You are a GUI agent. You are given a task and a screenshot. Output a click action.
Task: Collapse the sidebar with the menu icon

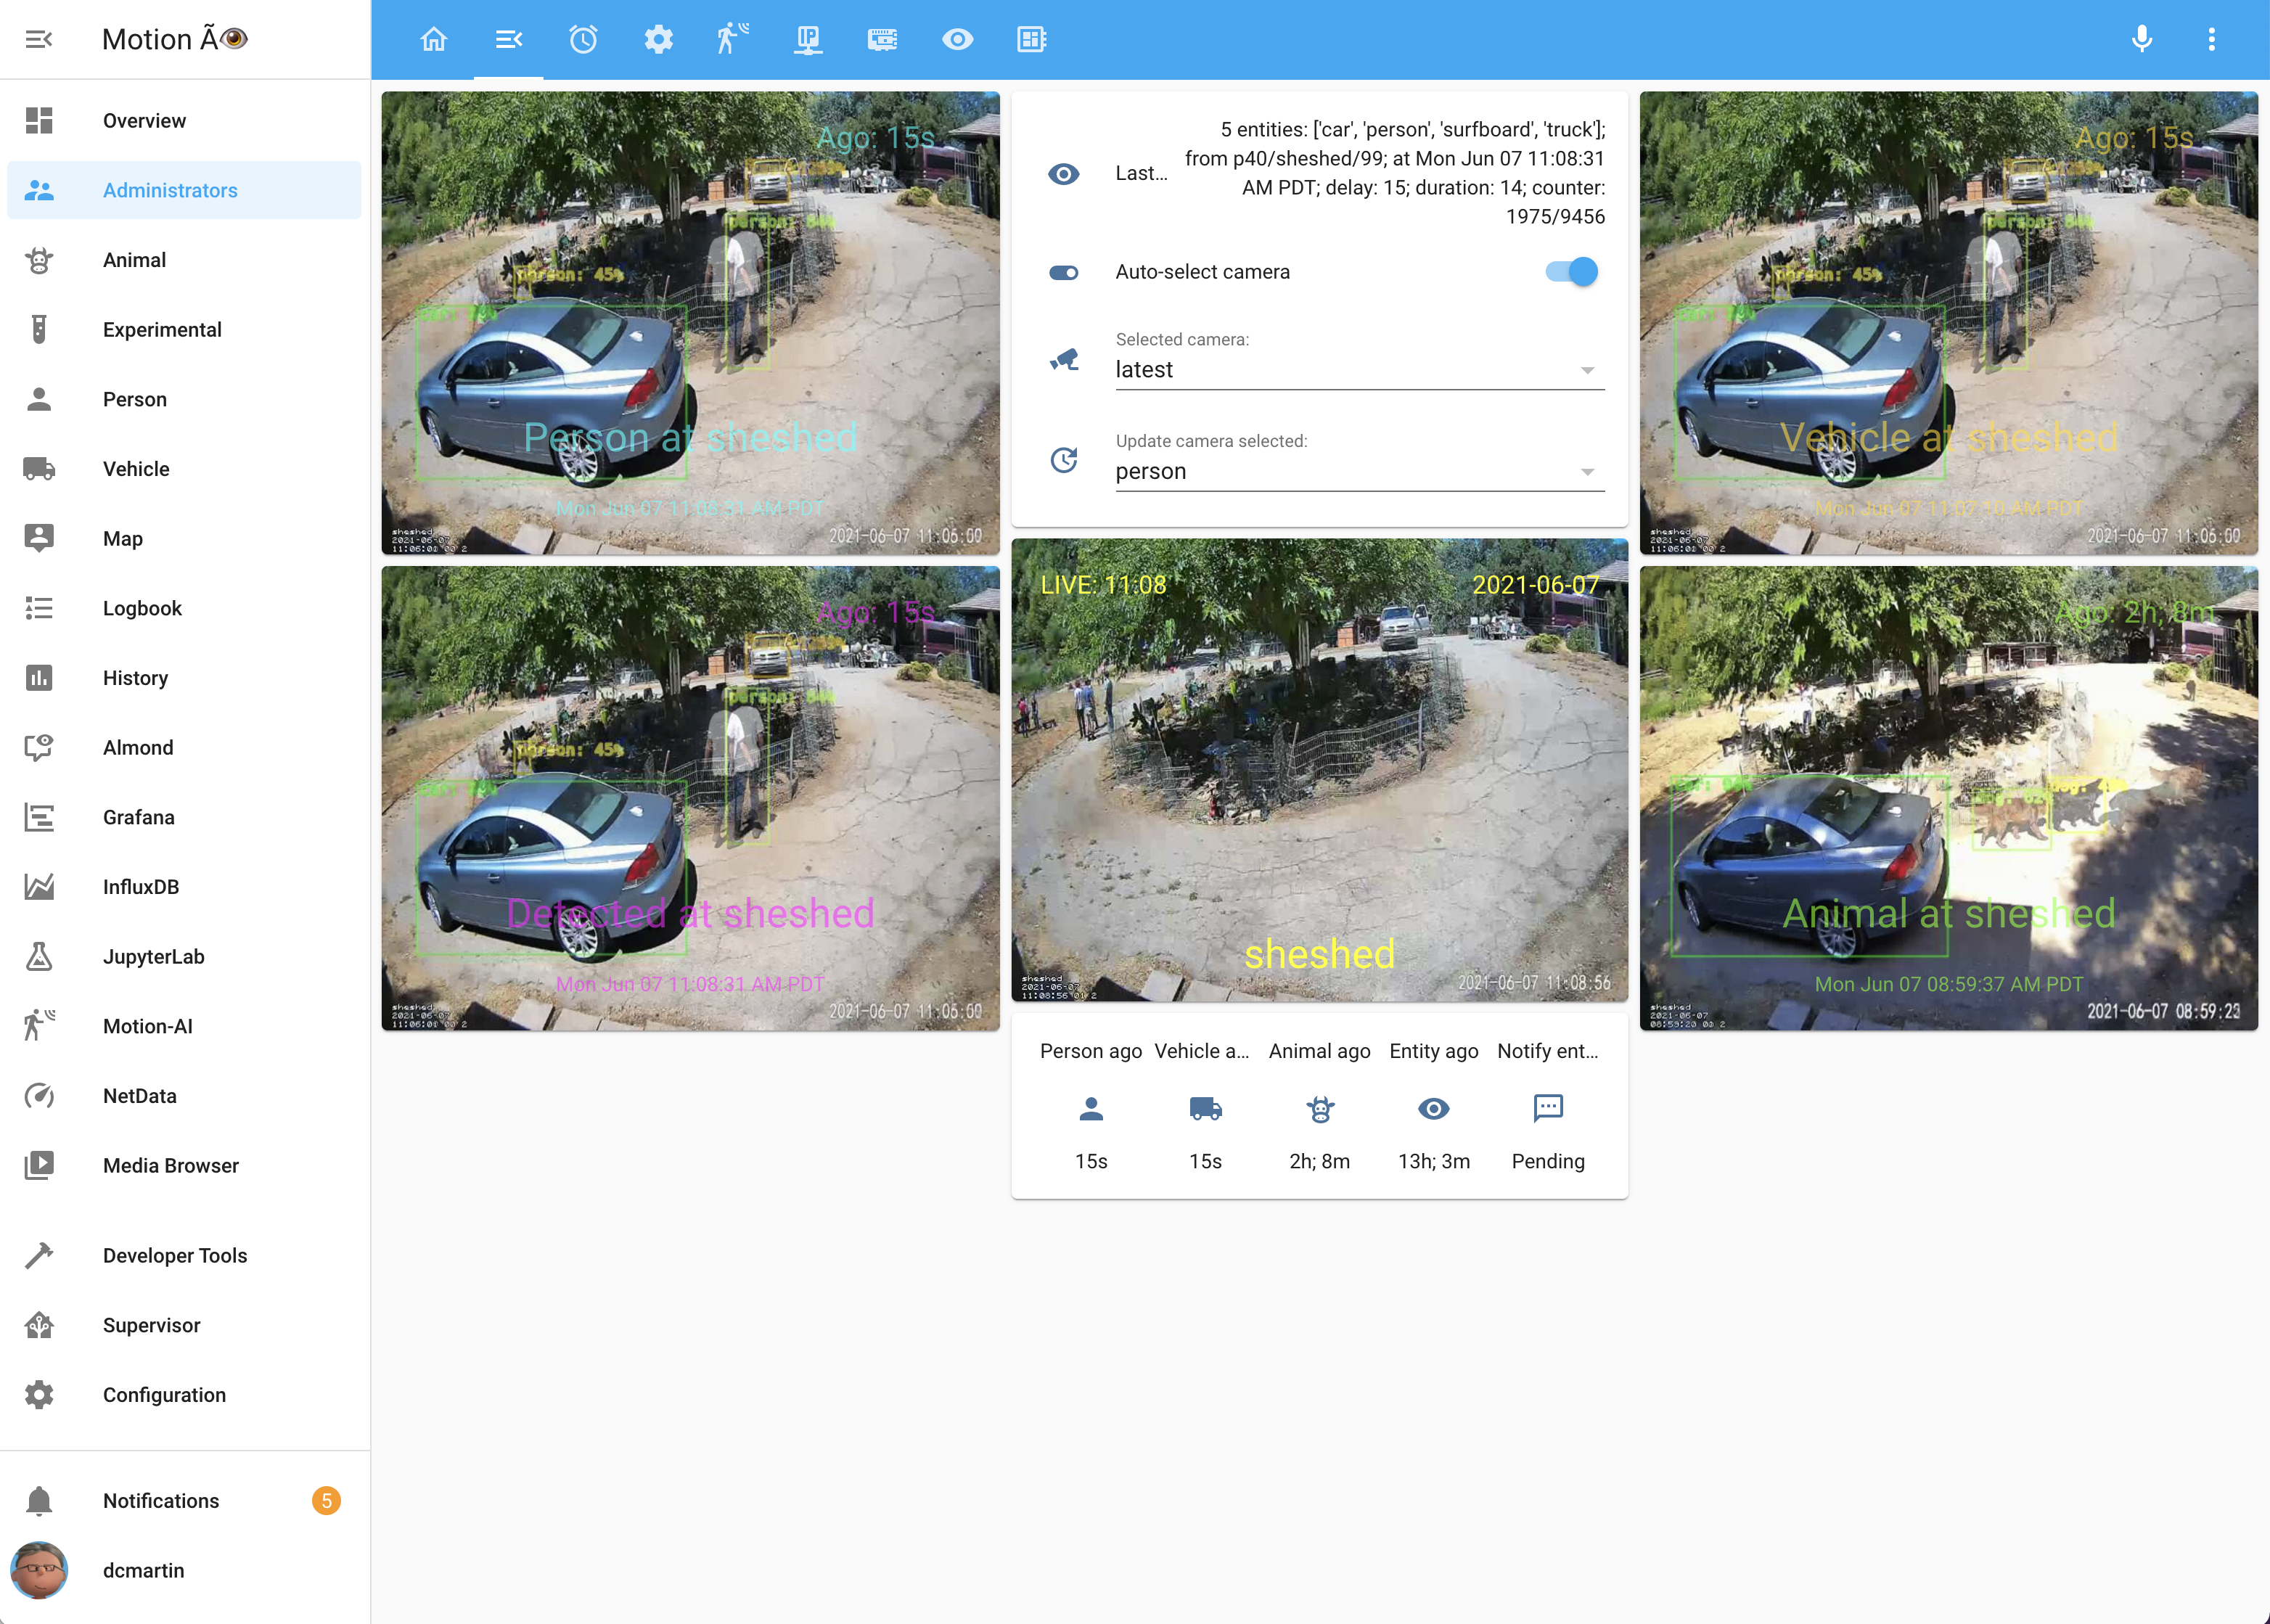[39, 39]
